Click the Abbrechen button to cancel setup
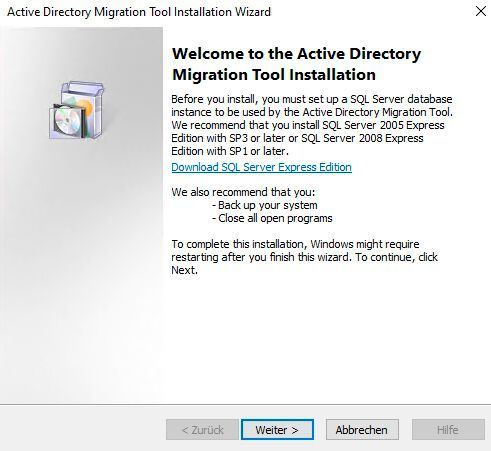This screenshot has width=491, height=451. coord(362,430)
